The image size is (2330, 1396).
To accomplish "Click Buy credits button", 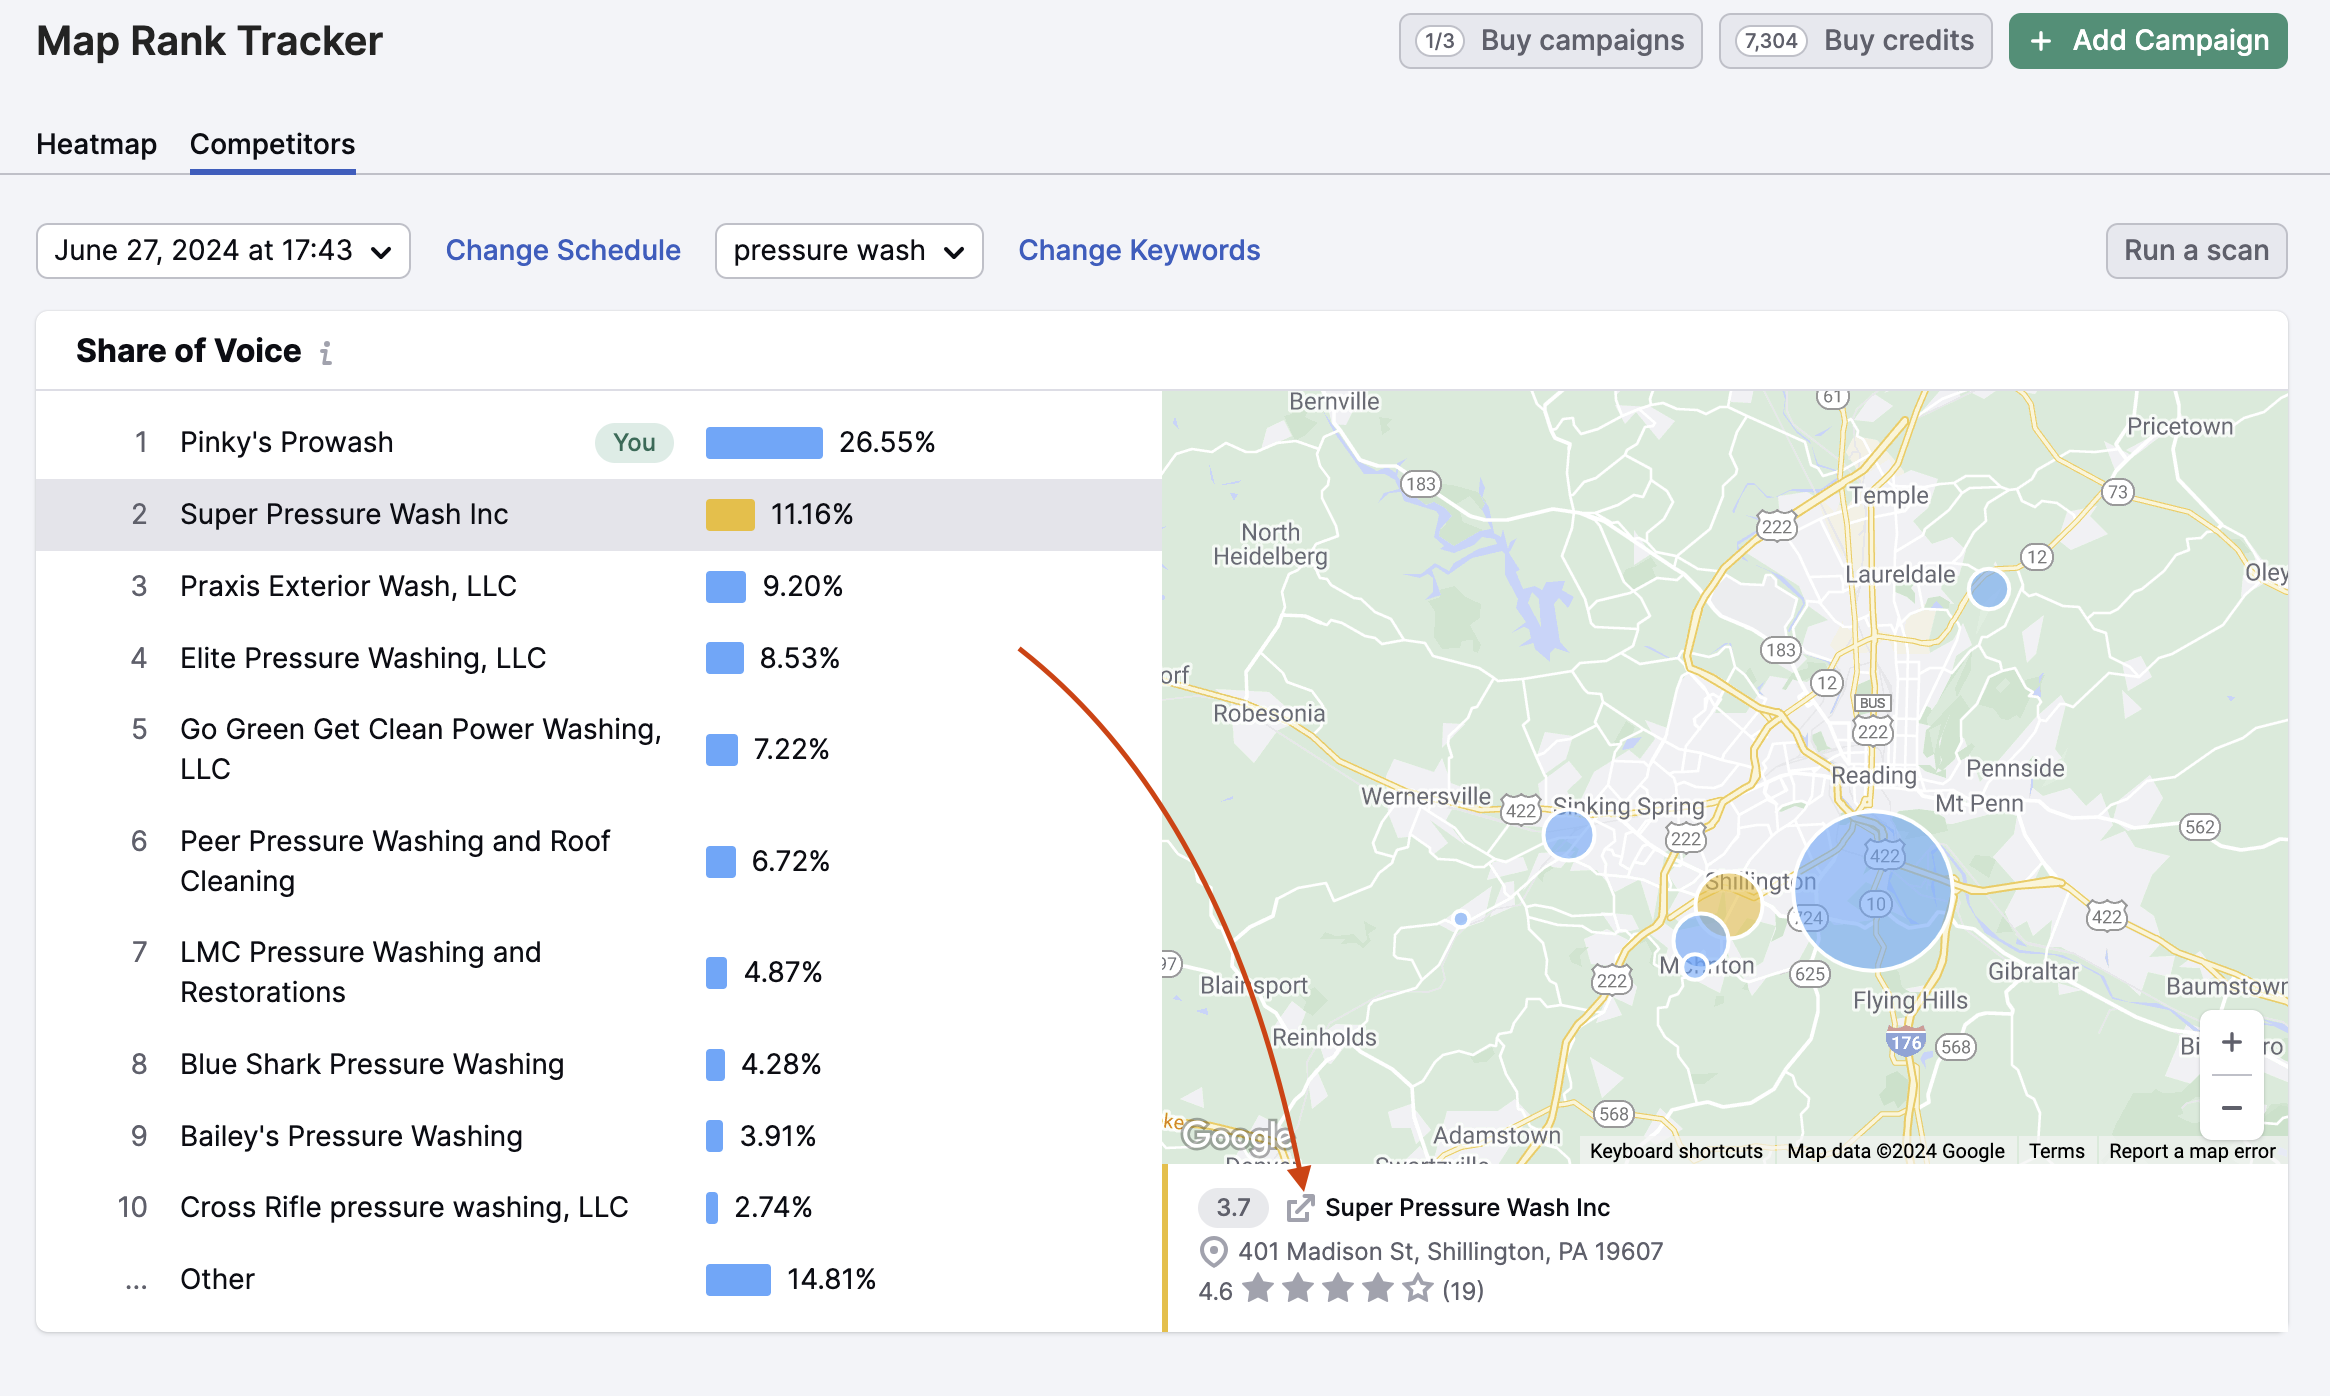I will coord(1856,41).
